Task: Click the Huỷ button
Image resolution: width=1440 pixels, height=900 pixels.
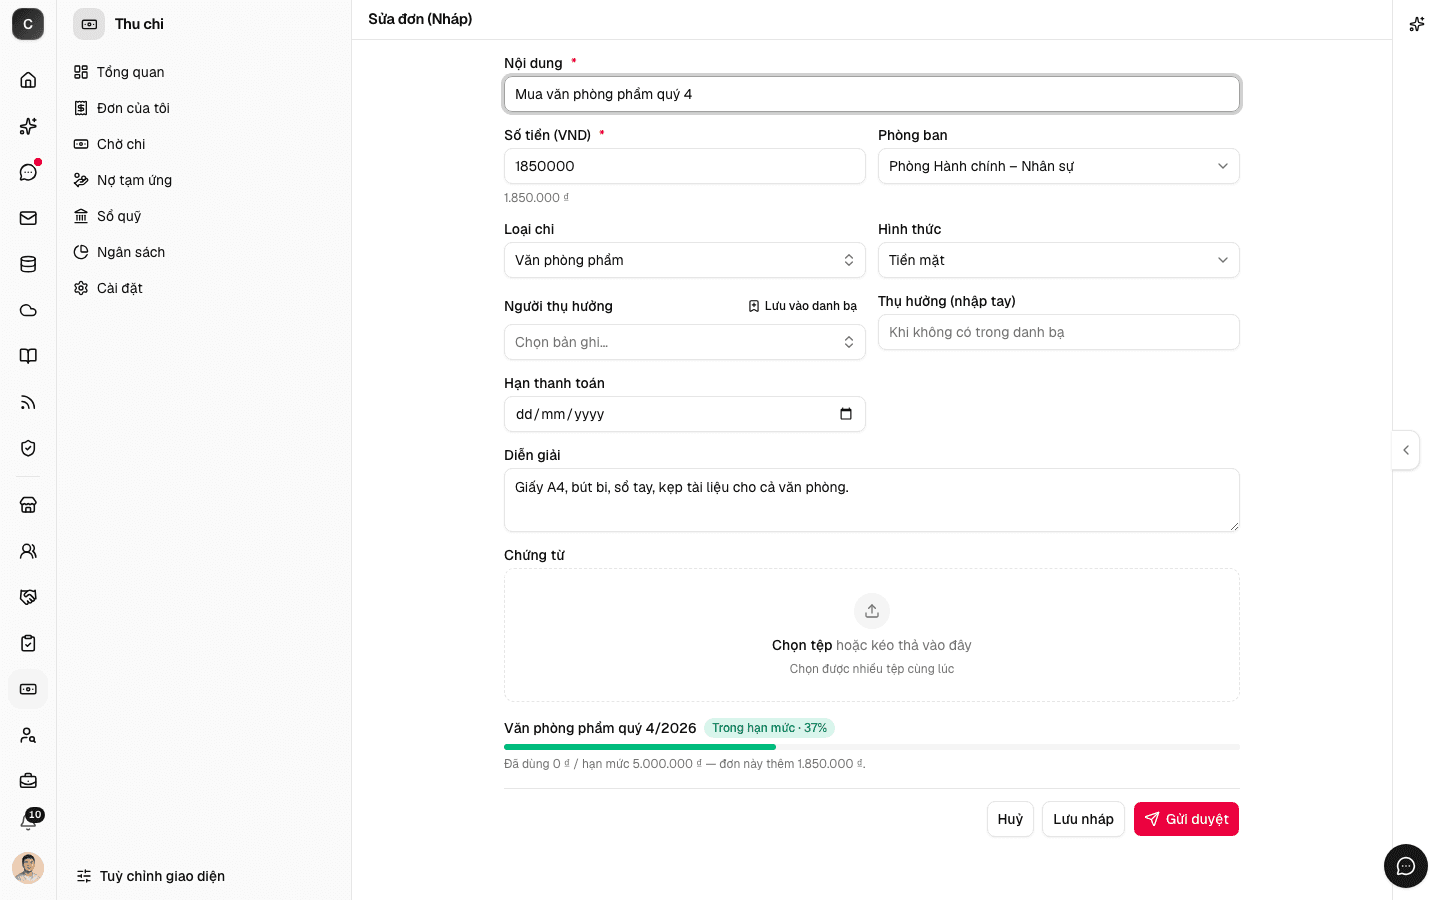Action: (x=1010, y=819)
